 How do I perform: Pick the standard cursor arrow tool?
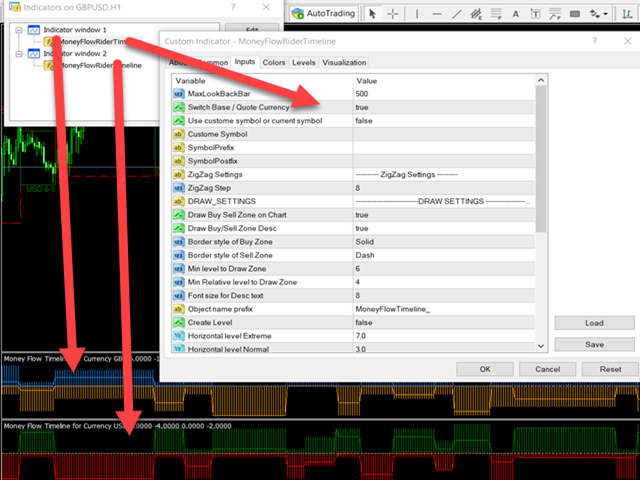(x=372, y=13)
